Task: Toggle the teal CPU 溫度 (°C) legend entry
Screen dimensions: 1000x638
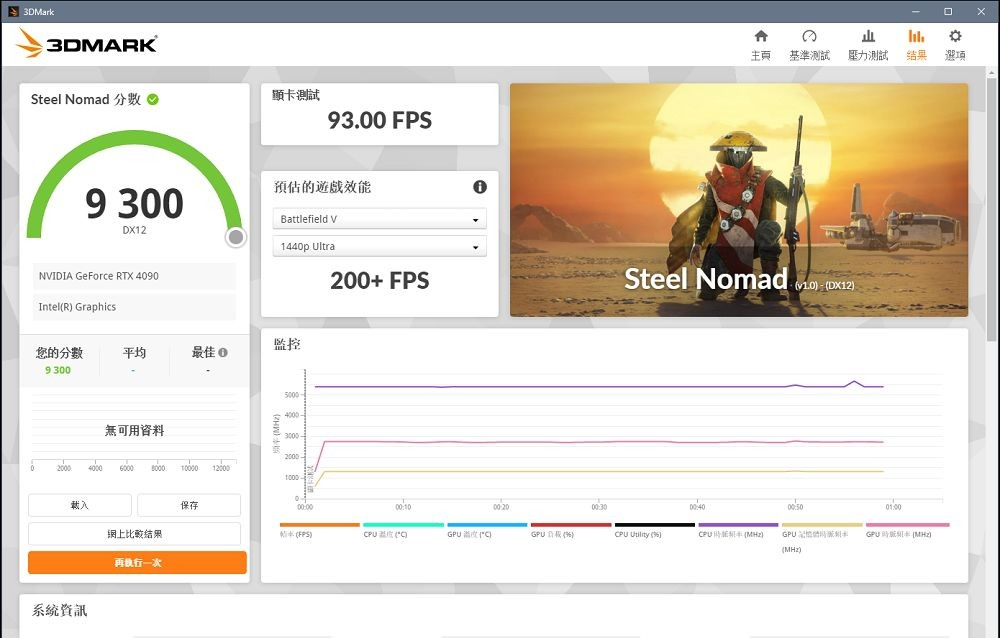Action: (403, 531)
